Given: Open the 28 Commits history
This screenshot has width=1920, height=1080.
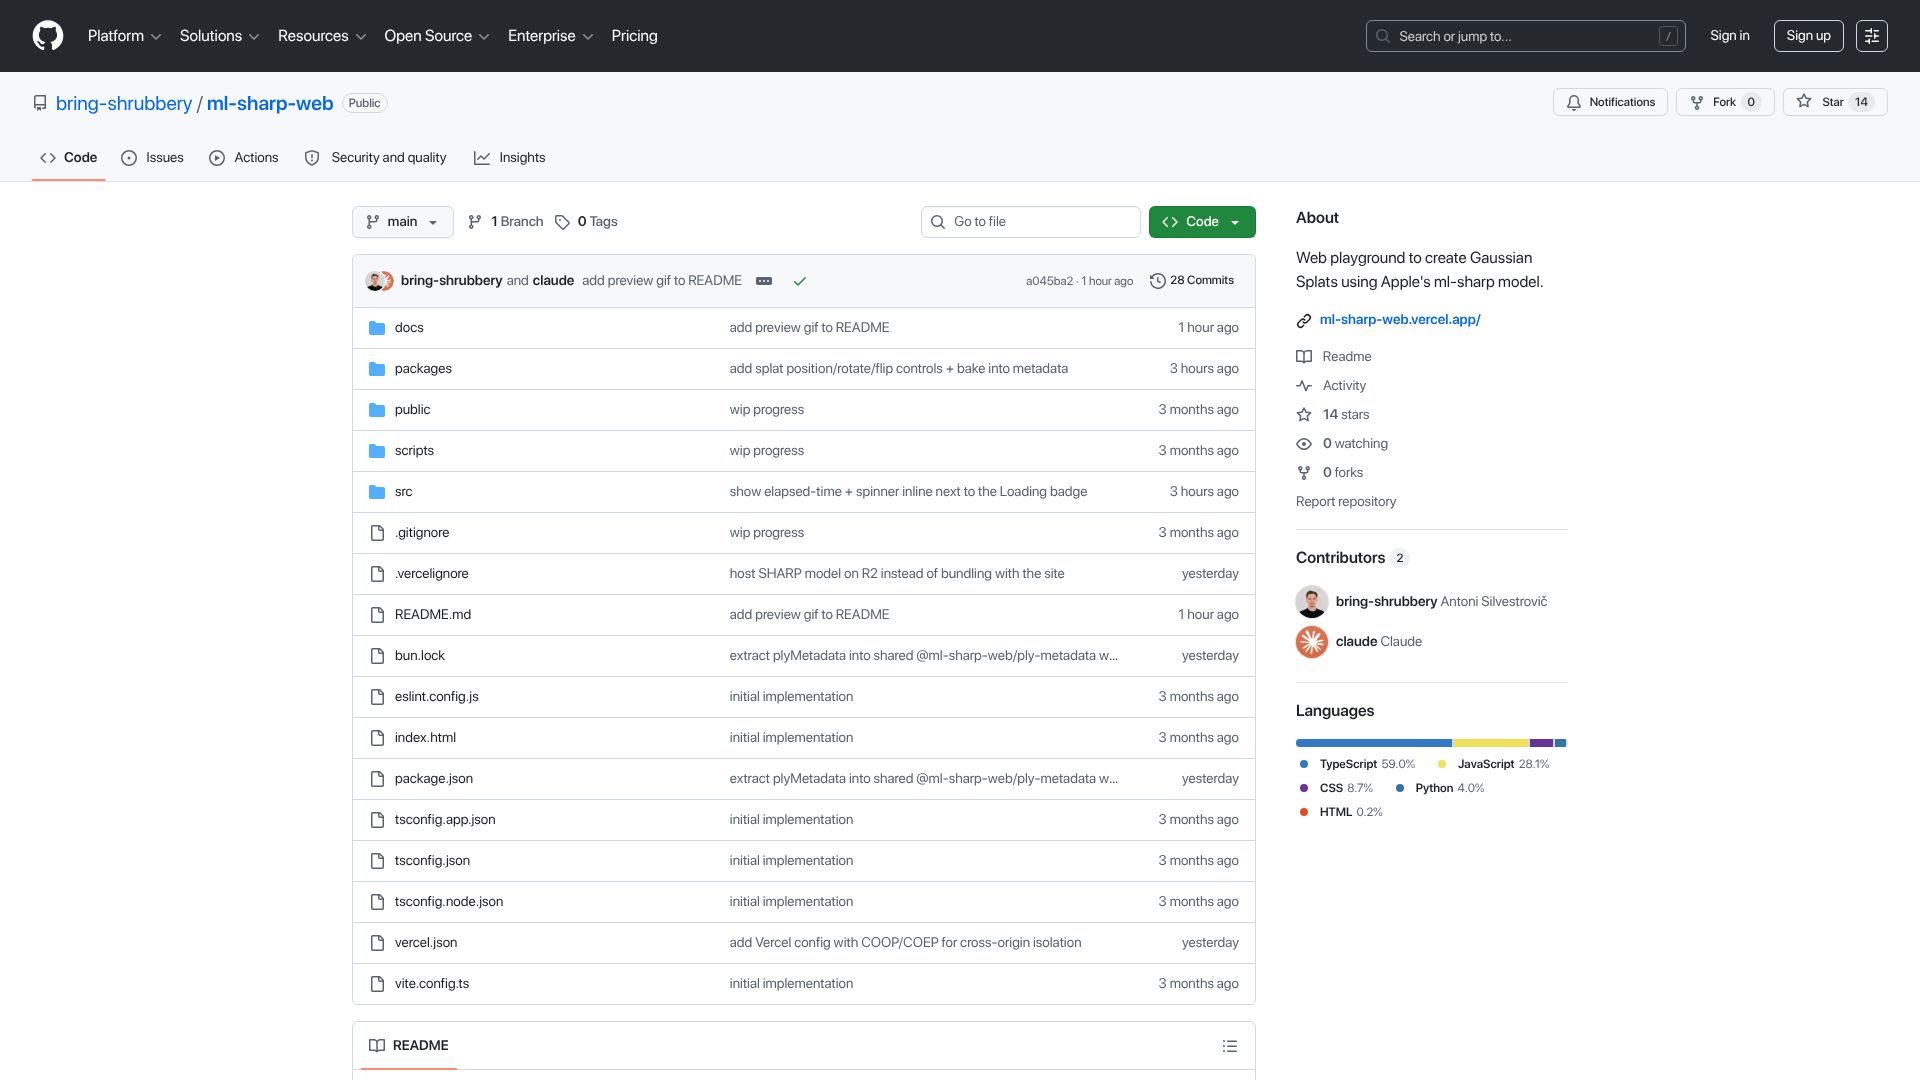Looking at the screenshot, I should point(1192,281).
